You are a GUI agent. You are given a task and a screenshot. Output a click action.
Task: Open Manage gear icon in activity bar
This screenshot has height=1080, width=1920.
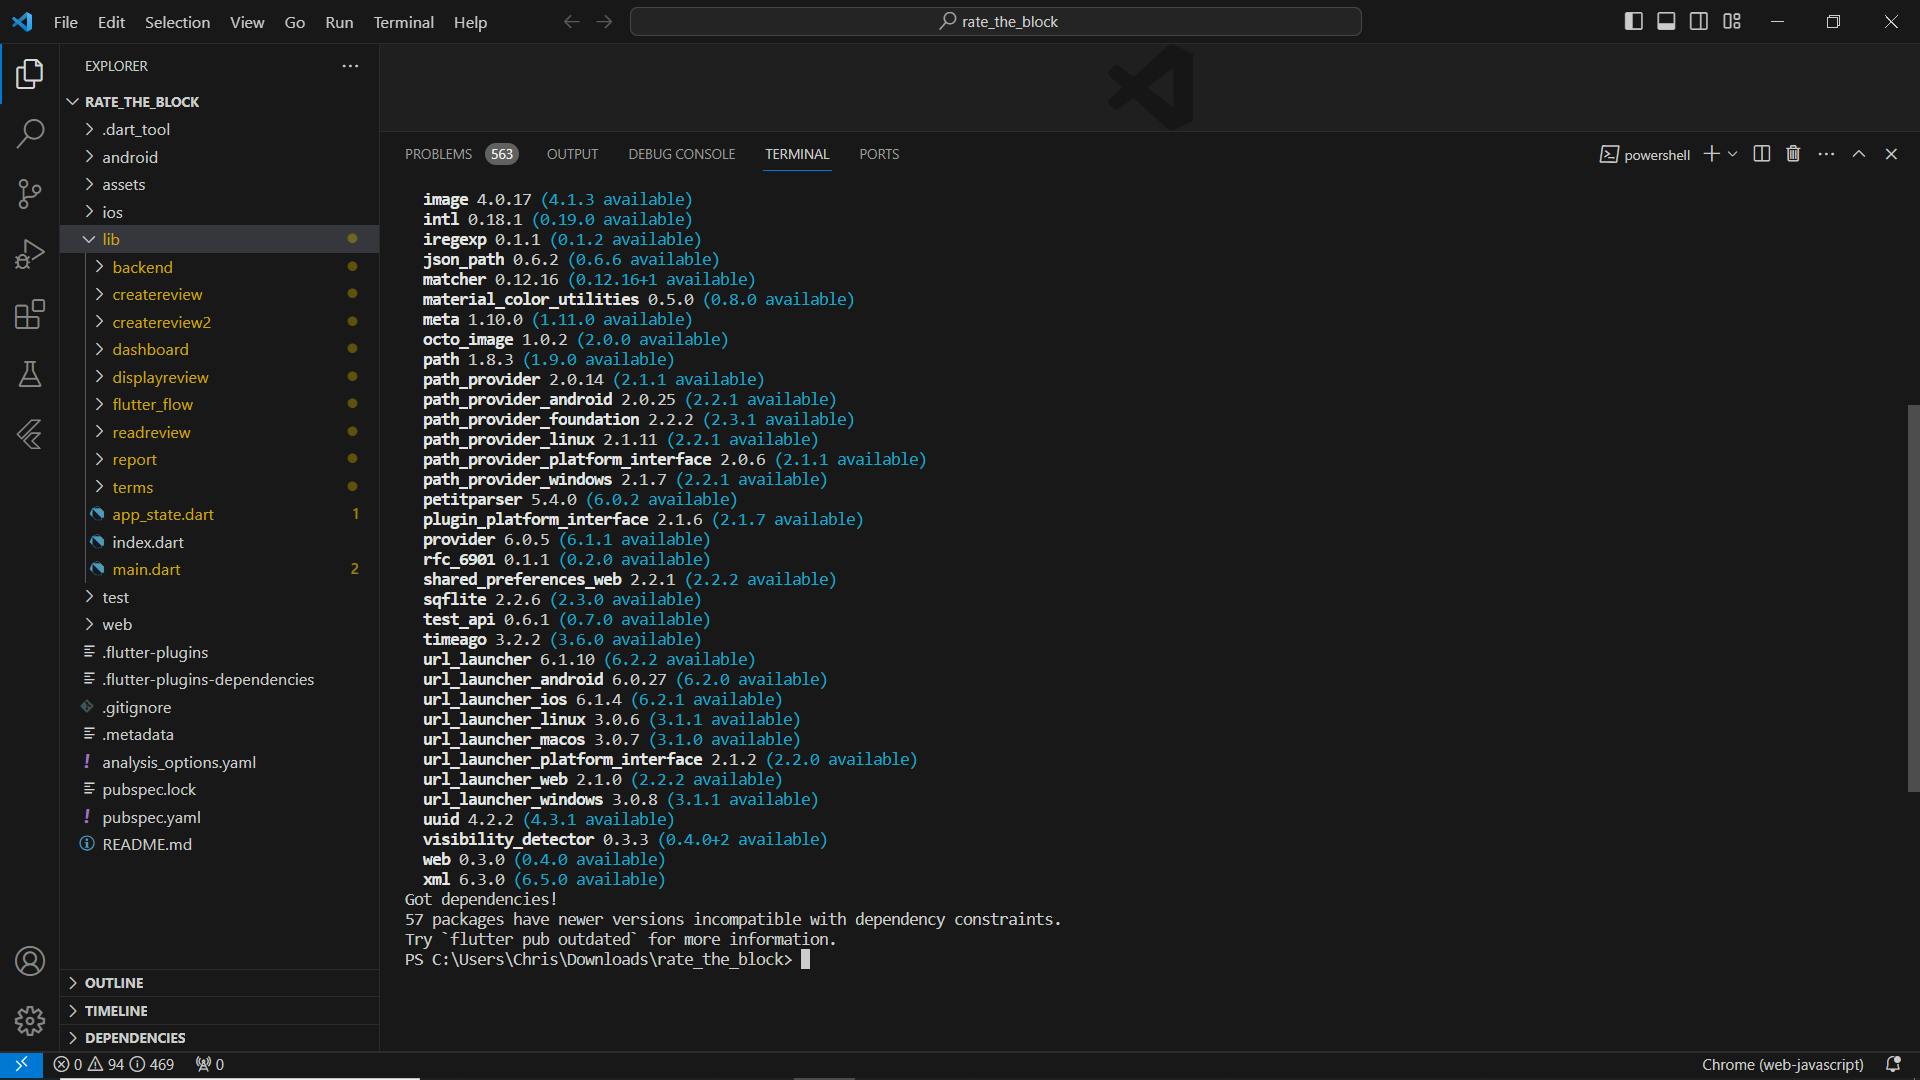tap(30, 1020)
